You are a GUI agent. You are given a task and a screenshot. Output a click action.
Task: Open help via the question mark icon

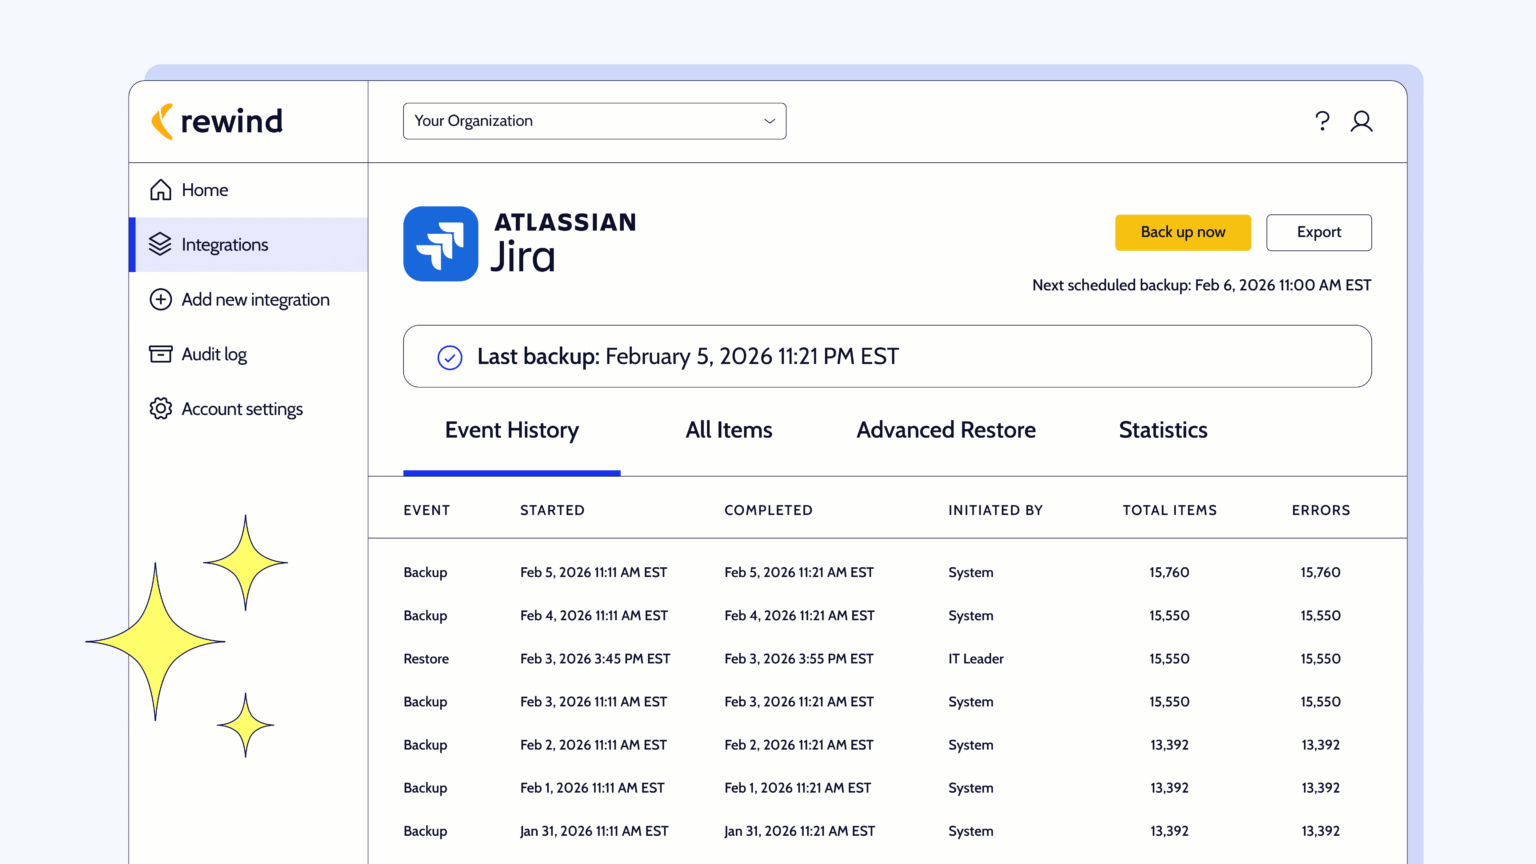coord(1322,121)
